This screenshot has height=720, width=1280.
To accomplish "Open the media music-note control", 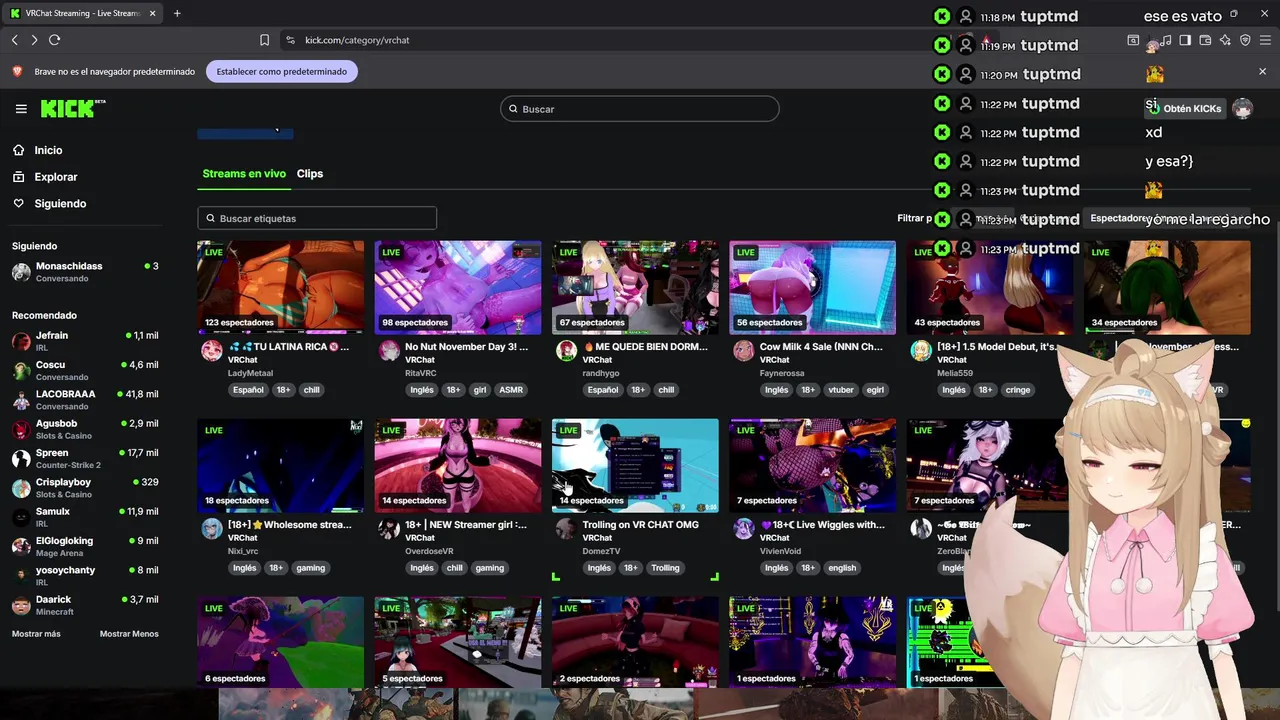I will [x=1166, y=40].
